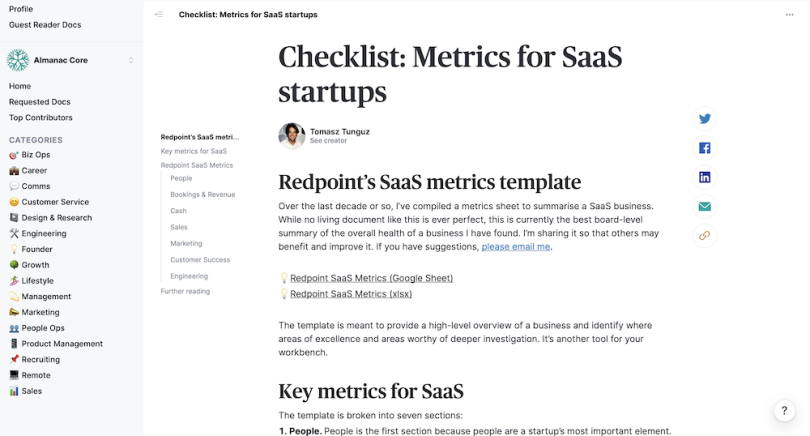Share the document via email icon
This screenshot has height=436, width=810.
[705, 207]
